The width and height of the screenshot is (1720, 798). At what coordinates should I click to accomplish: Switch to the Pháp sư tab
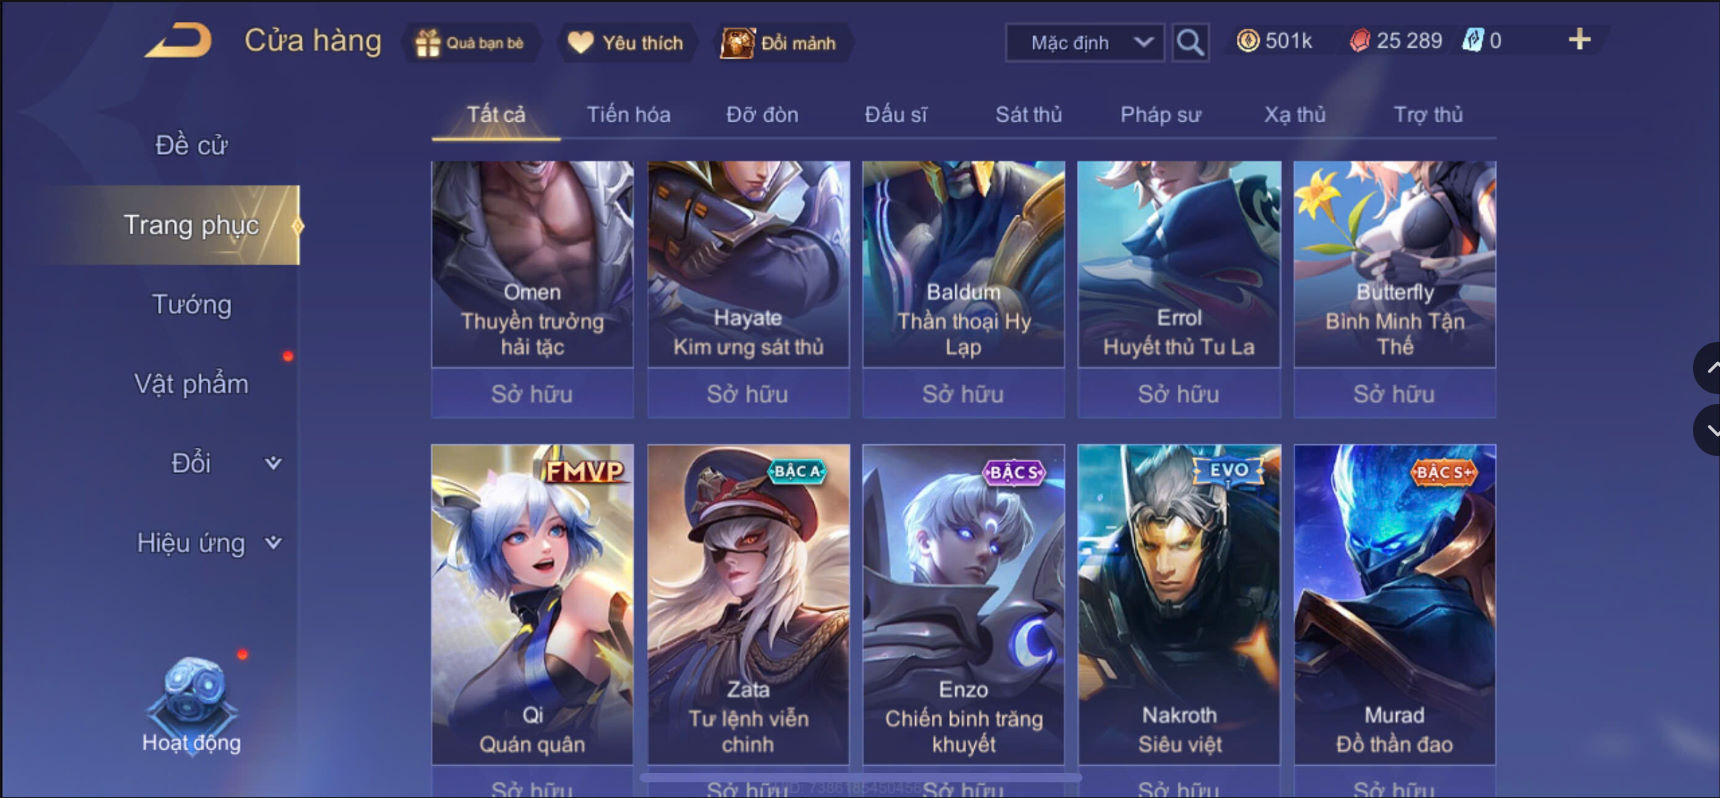click(x=1160, y=115)
